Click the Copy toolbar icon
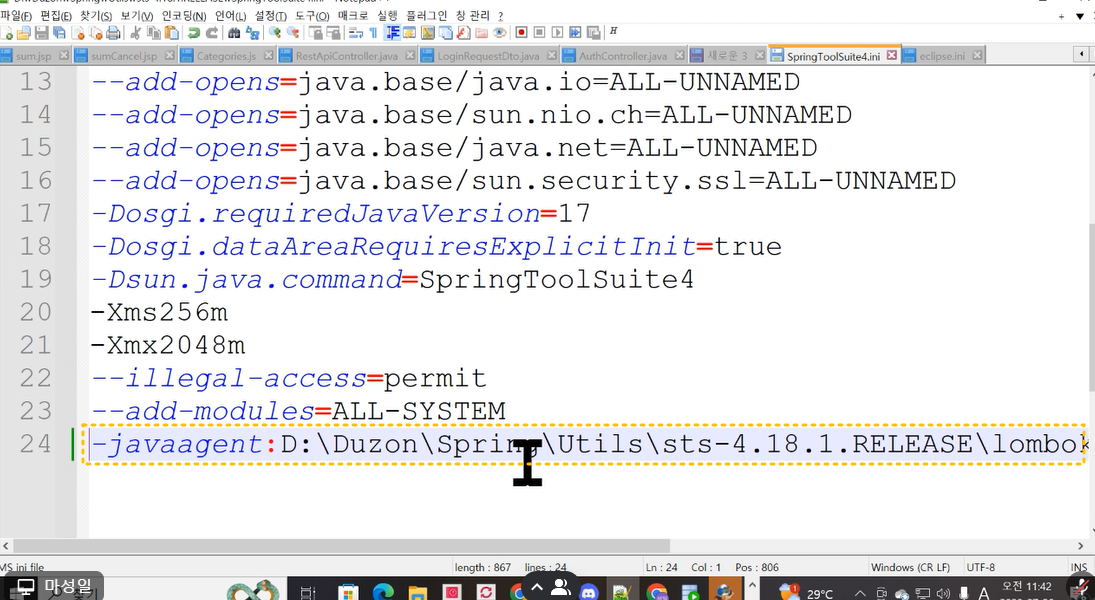1095x600 pixels. (154, 33)
